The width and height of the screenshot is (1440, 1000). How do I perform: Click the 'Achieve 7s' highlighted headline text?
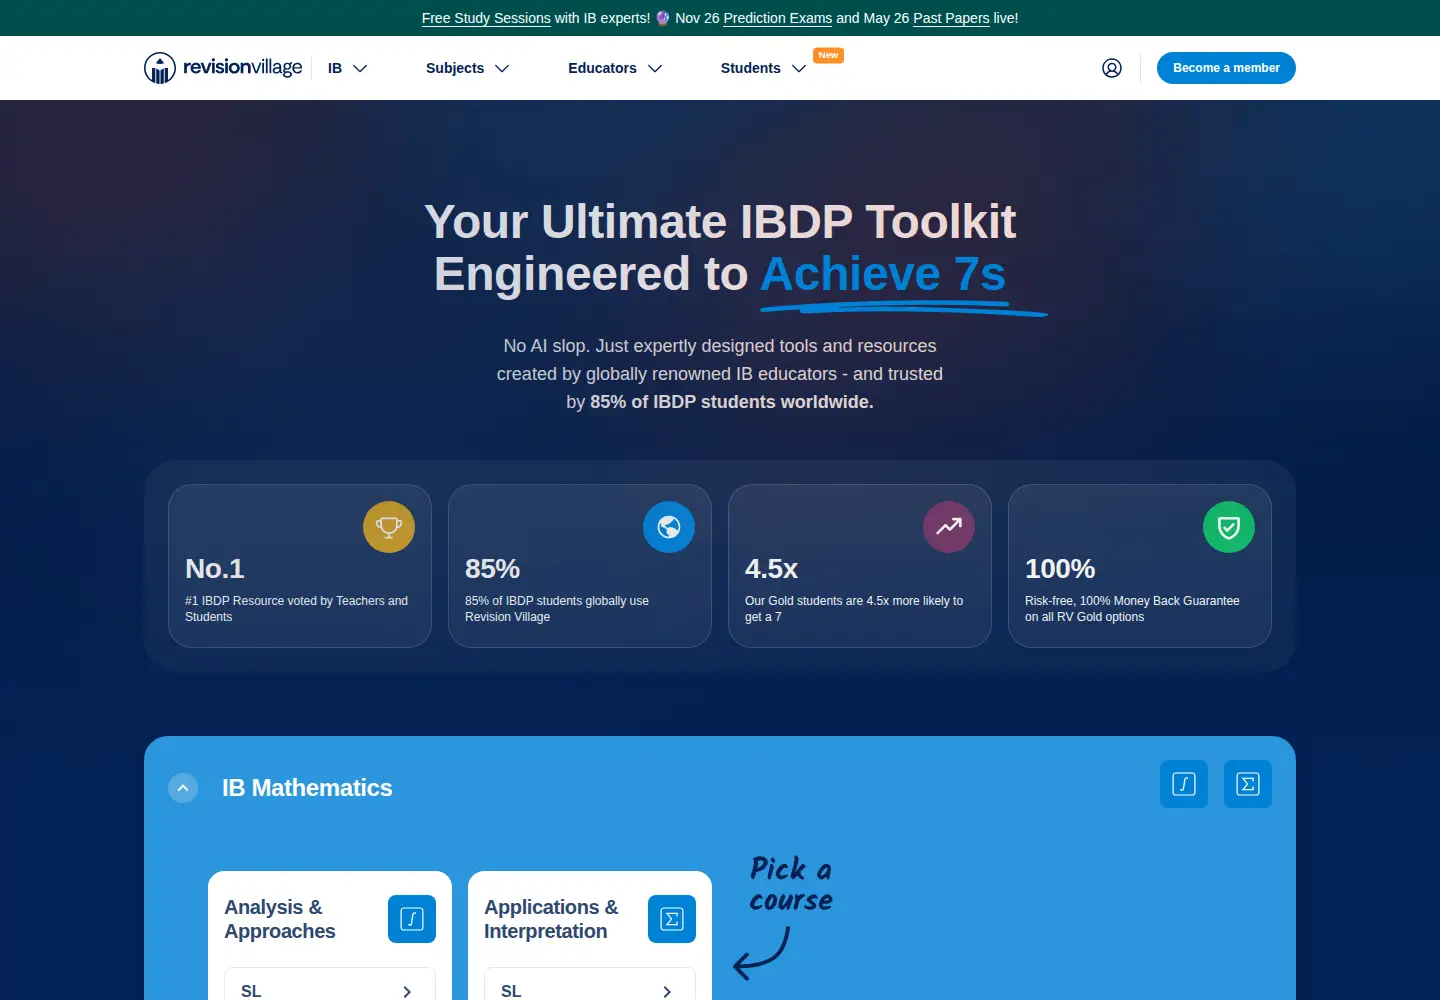coord(884,274)
